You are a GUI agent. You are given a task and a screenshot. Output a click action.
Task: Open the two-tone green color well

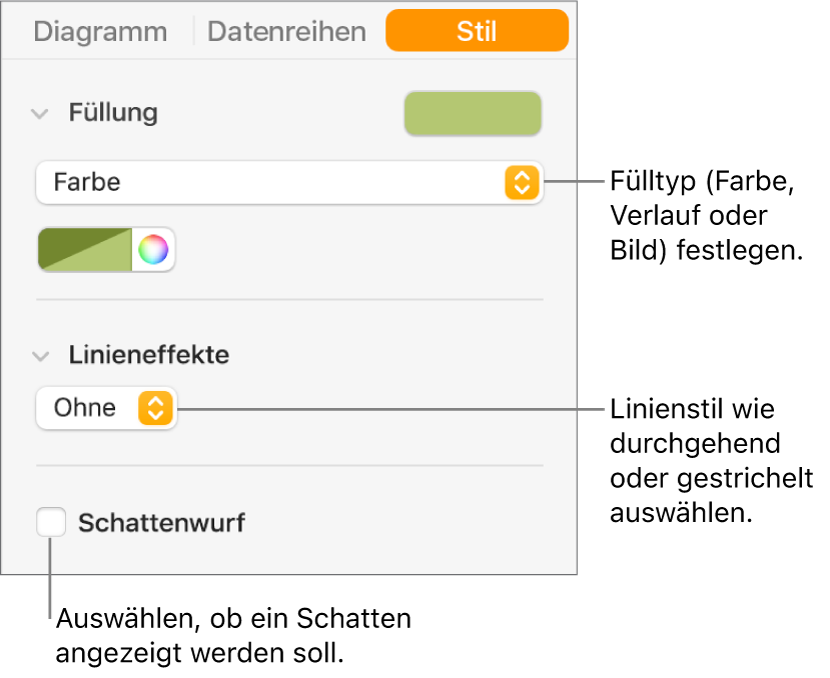[85, 250]
